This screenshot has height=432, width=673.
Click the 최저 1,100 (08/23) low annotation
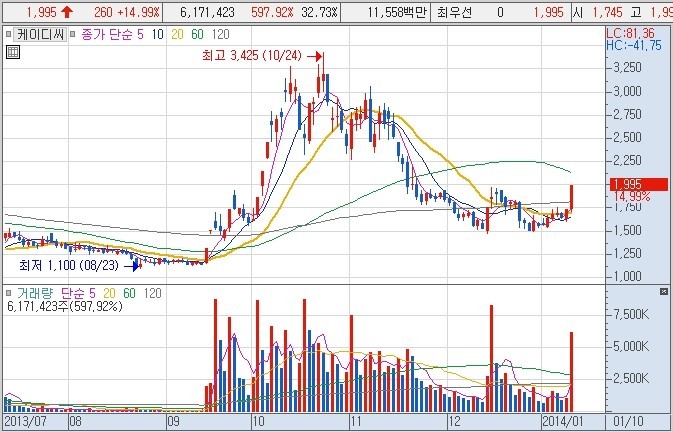click(x=69, y=266)
